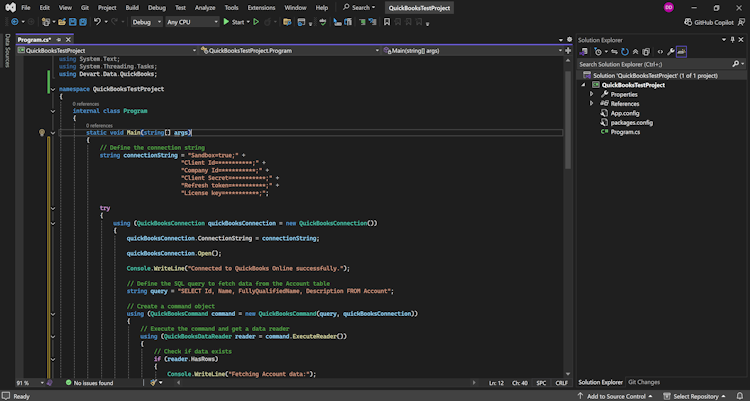Open the Debug configuration dropdown

146,21
